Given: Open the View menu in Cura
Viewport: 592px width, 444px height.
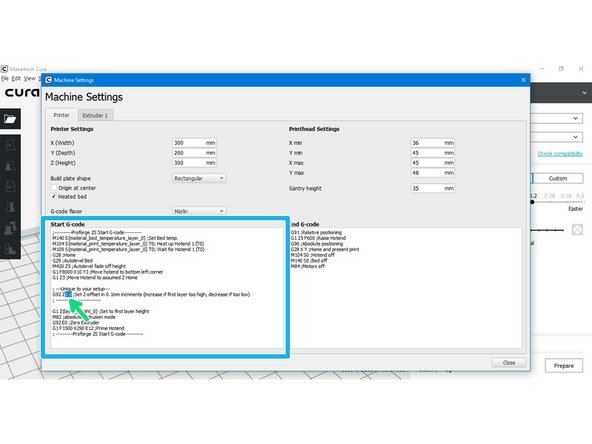Looking at the screenshot, I should [x=29, y=79].
